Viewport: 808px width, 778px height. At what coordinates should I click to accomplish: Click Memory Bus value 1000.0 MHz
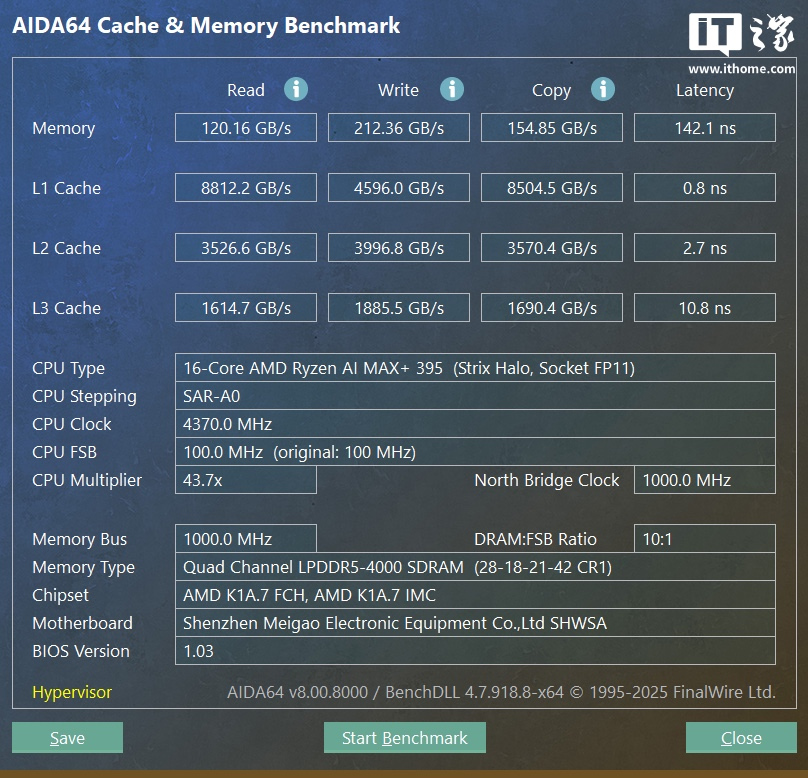(x=246, y=539)
